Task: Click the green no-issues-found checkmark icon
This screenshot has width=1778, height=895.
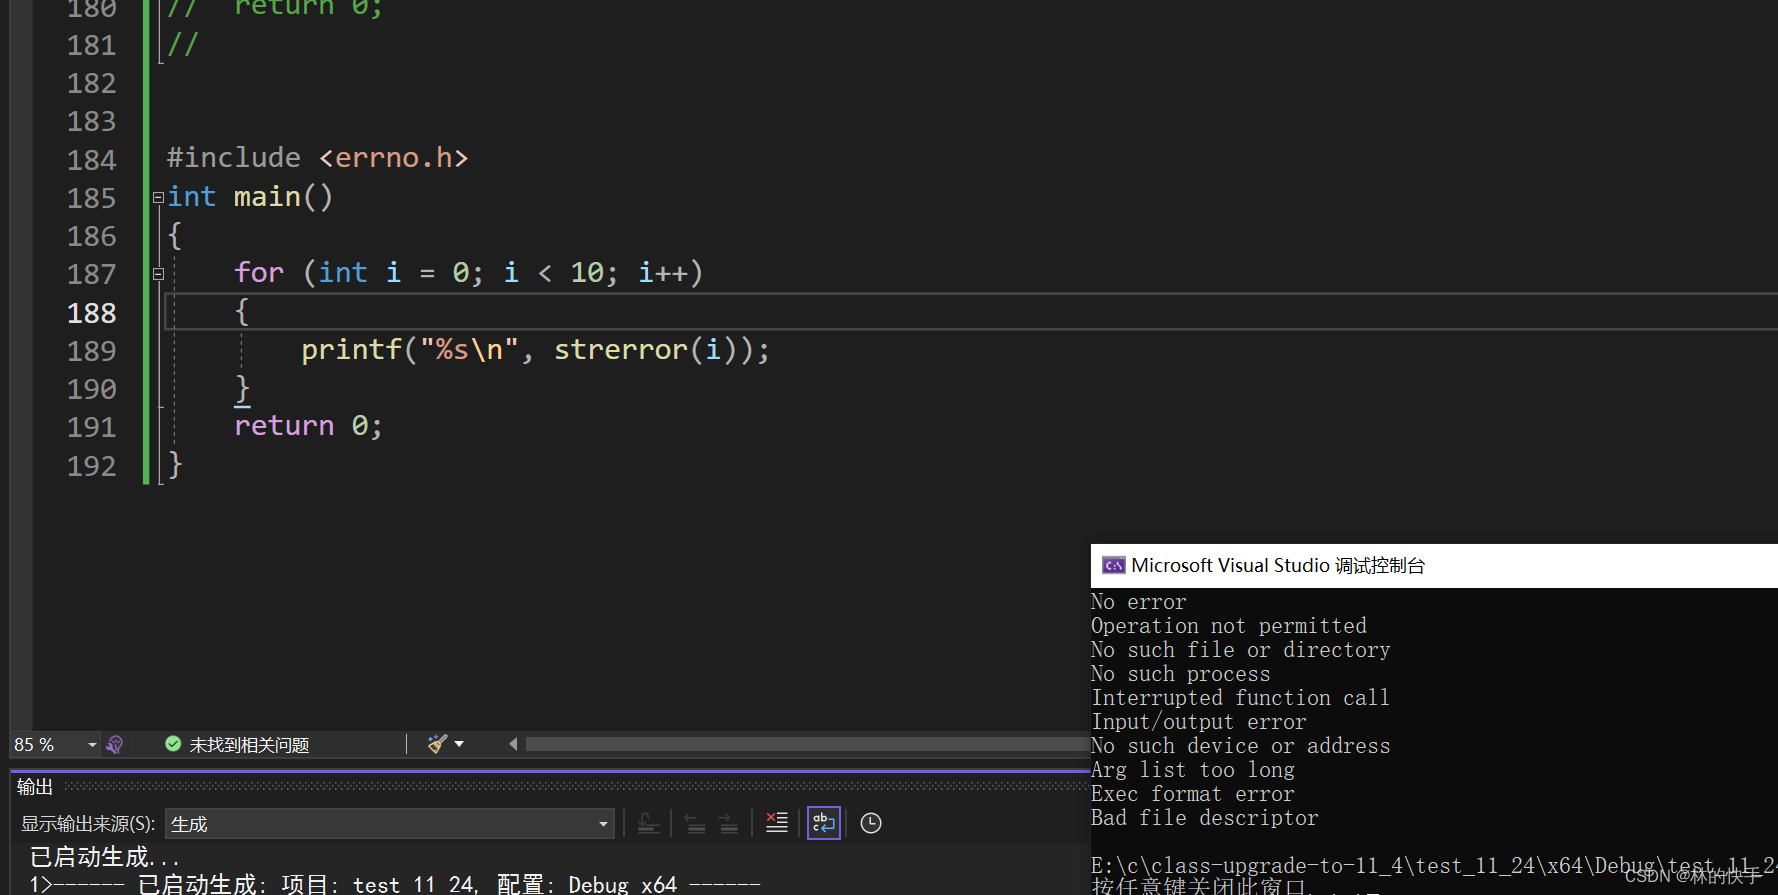Action: tap(173, 744)
